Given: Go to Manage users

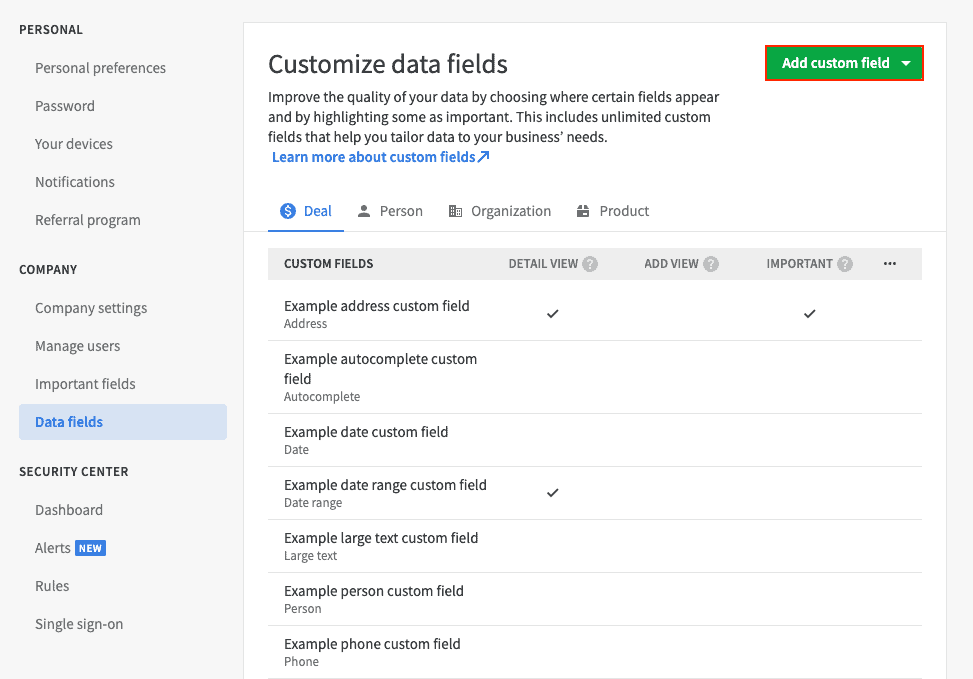Looking at the screenshot, I should [78, 346].
